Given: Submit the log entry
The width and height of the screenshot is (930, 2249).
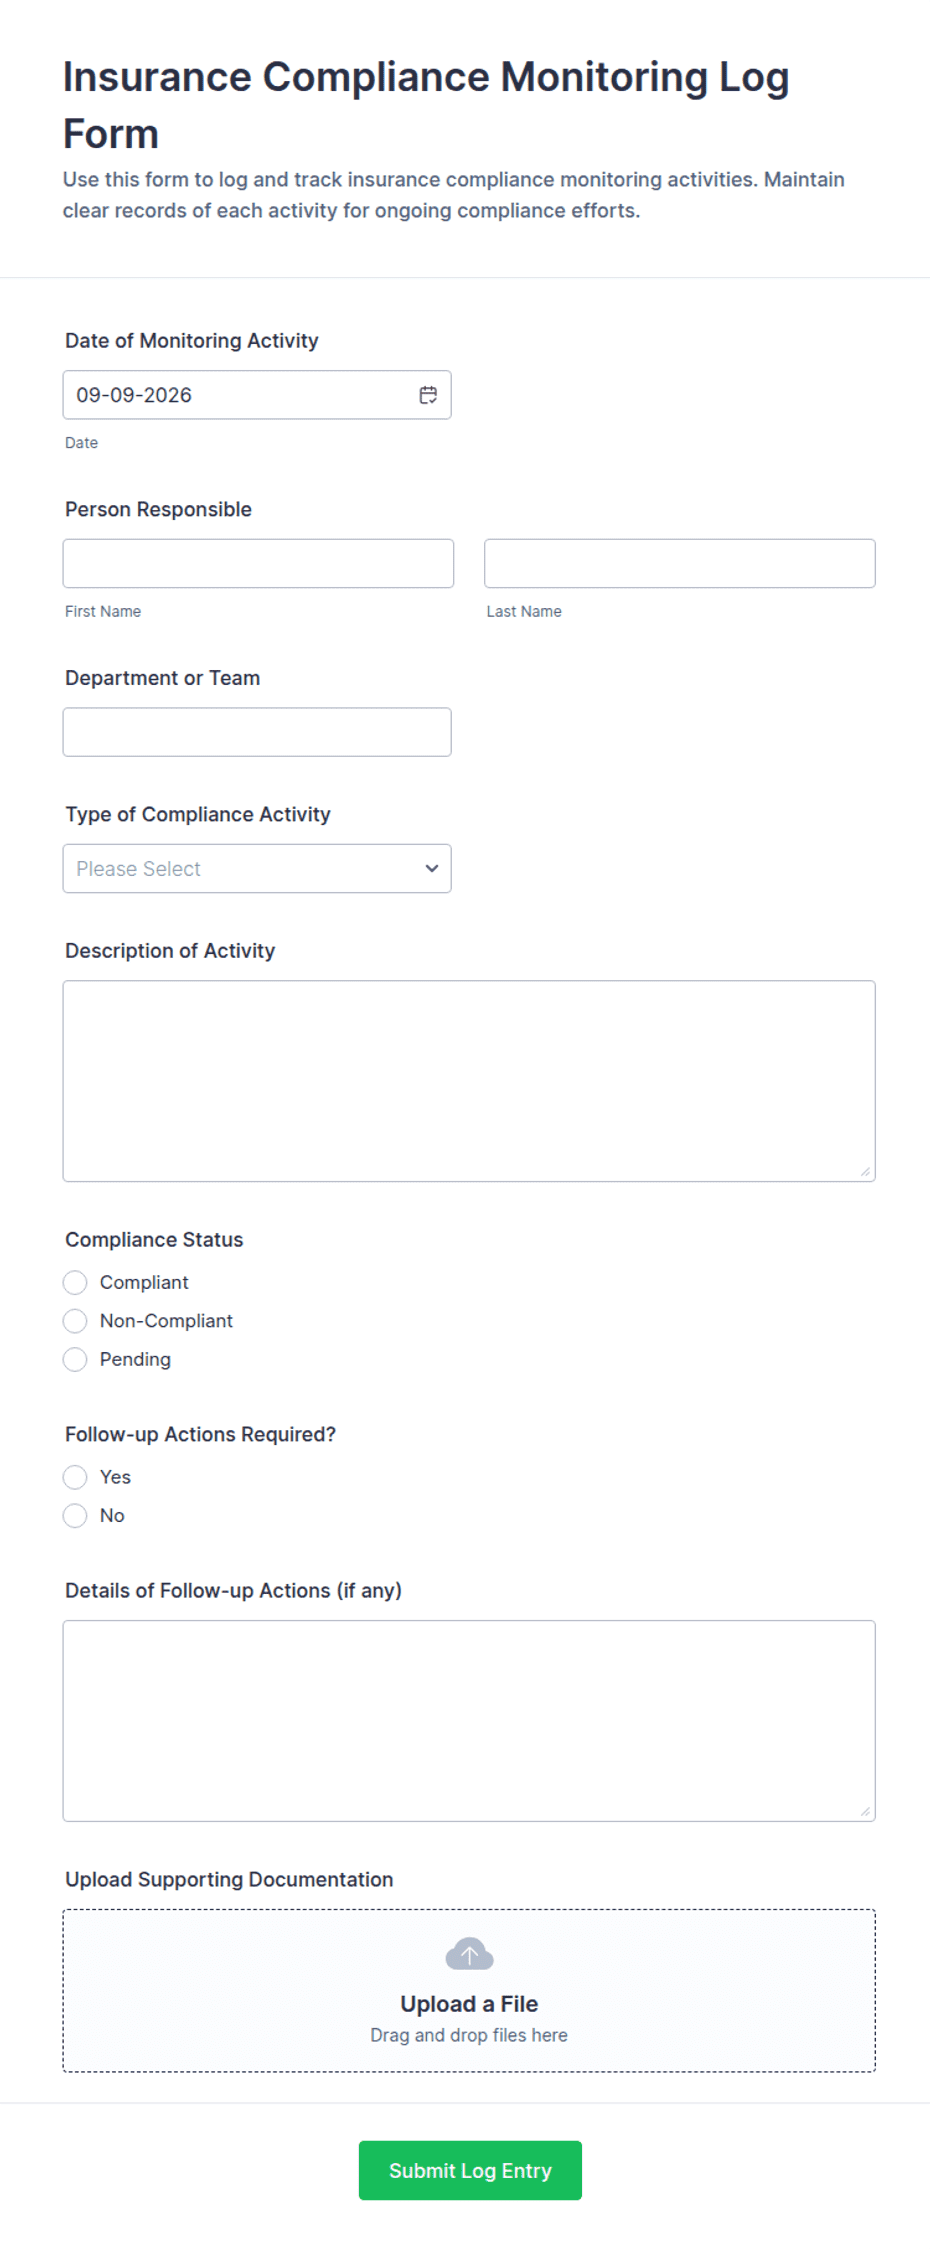Looking at the screenshot, I should click(470, 2170).
